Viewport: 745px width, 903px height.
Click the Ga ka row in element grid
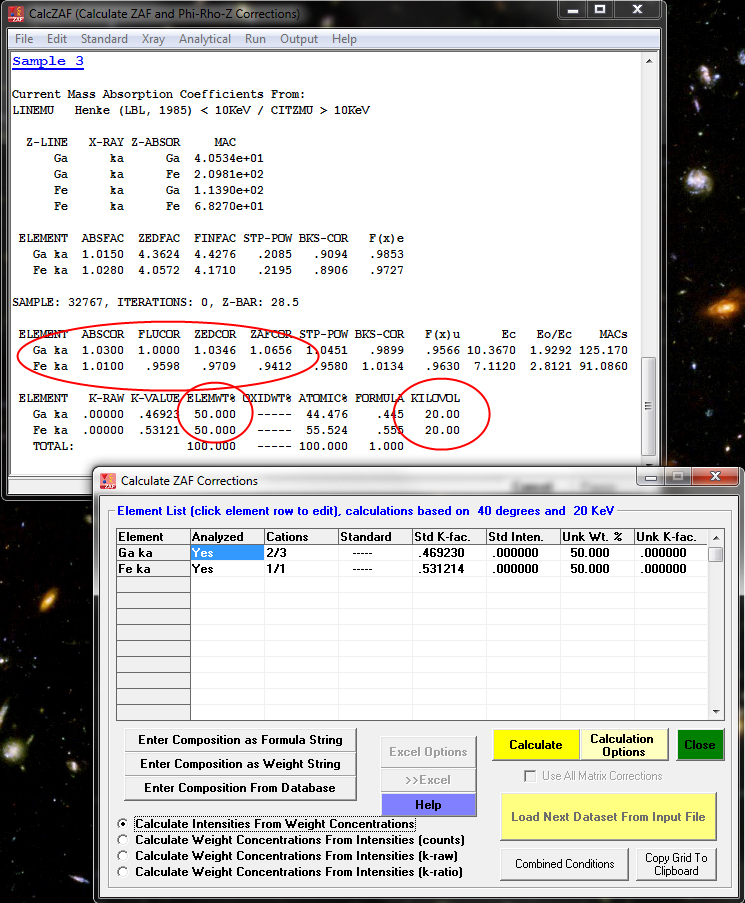153,552
